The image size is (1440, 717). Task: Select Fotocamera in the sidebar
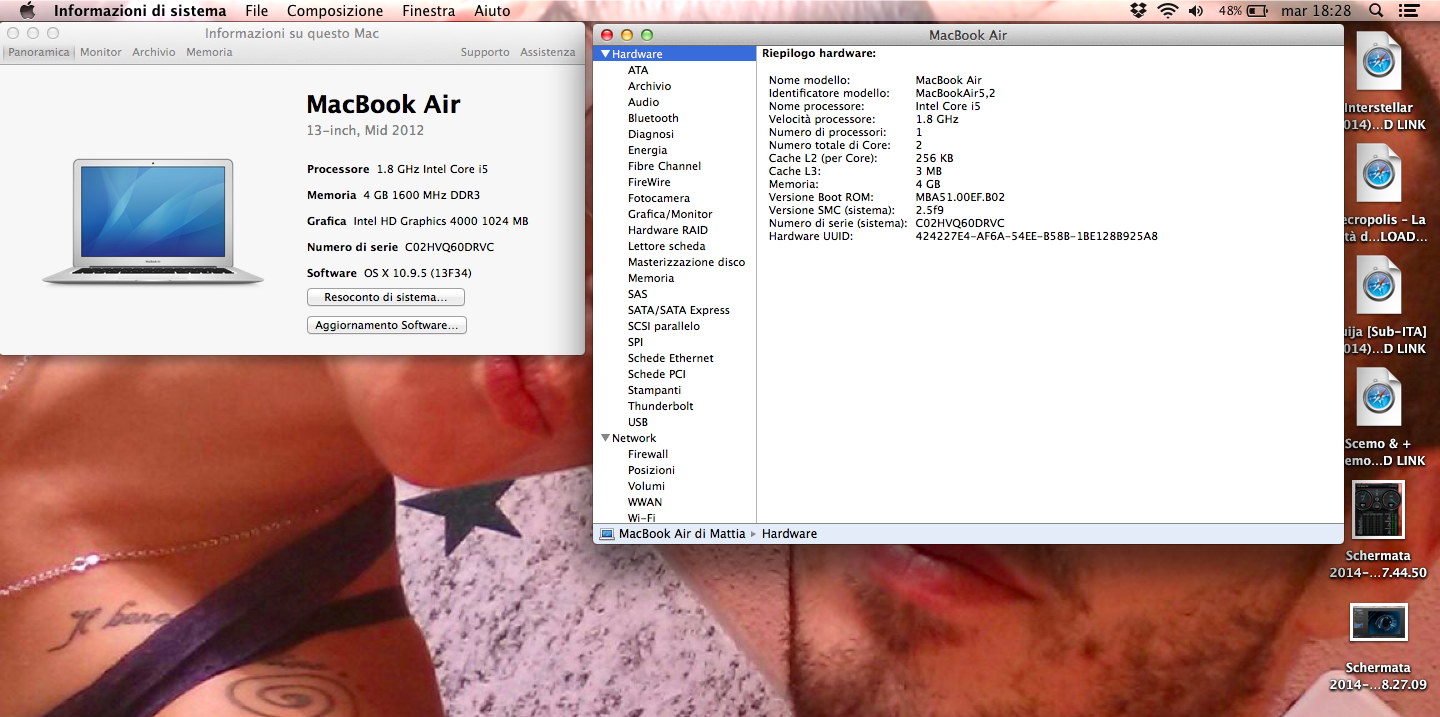click(659, 198)
